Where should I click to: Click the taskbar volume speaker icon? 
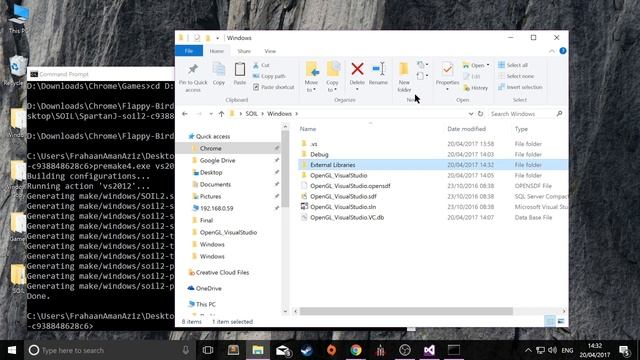point(552,350)
